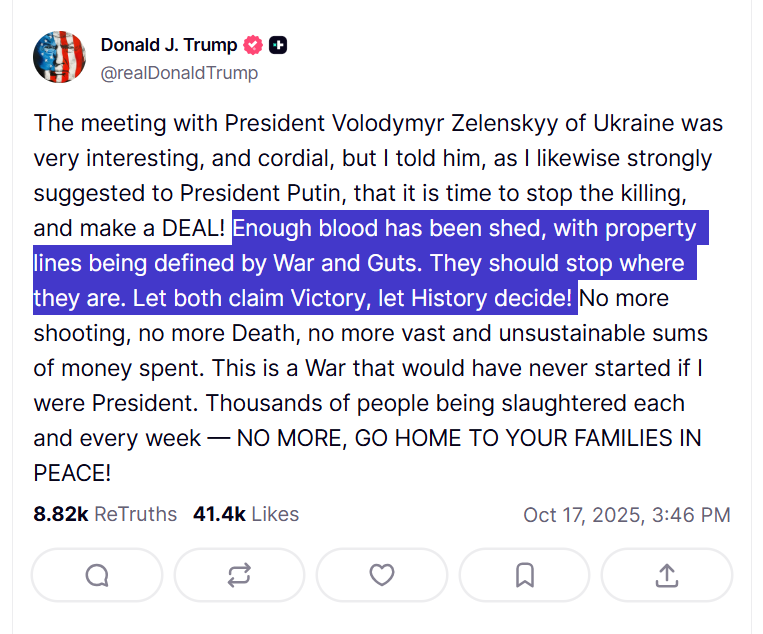
Task: Bookmark this post
Action: (524, 575)
